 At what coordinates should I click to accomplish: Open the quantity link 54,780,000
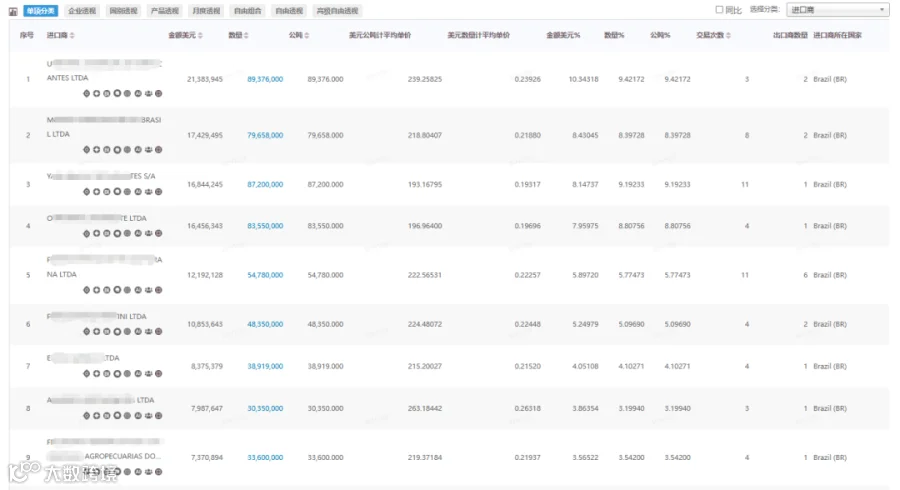point(265,275)
